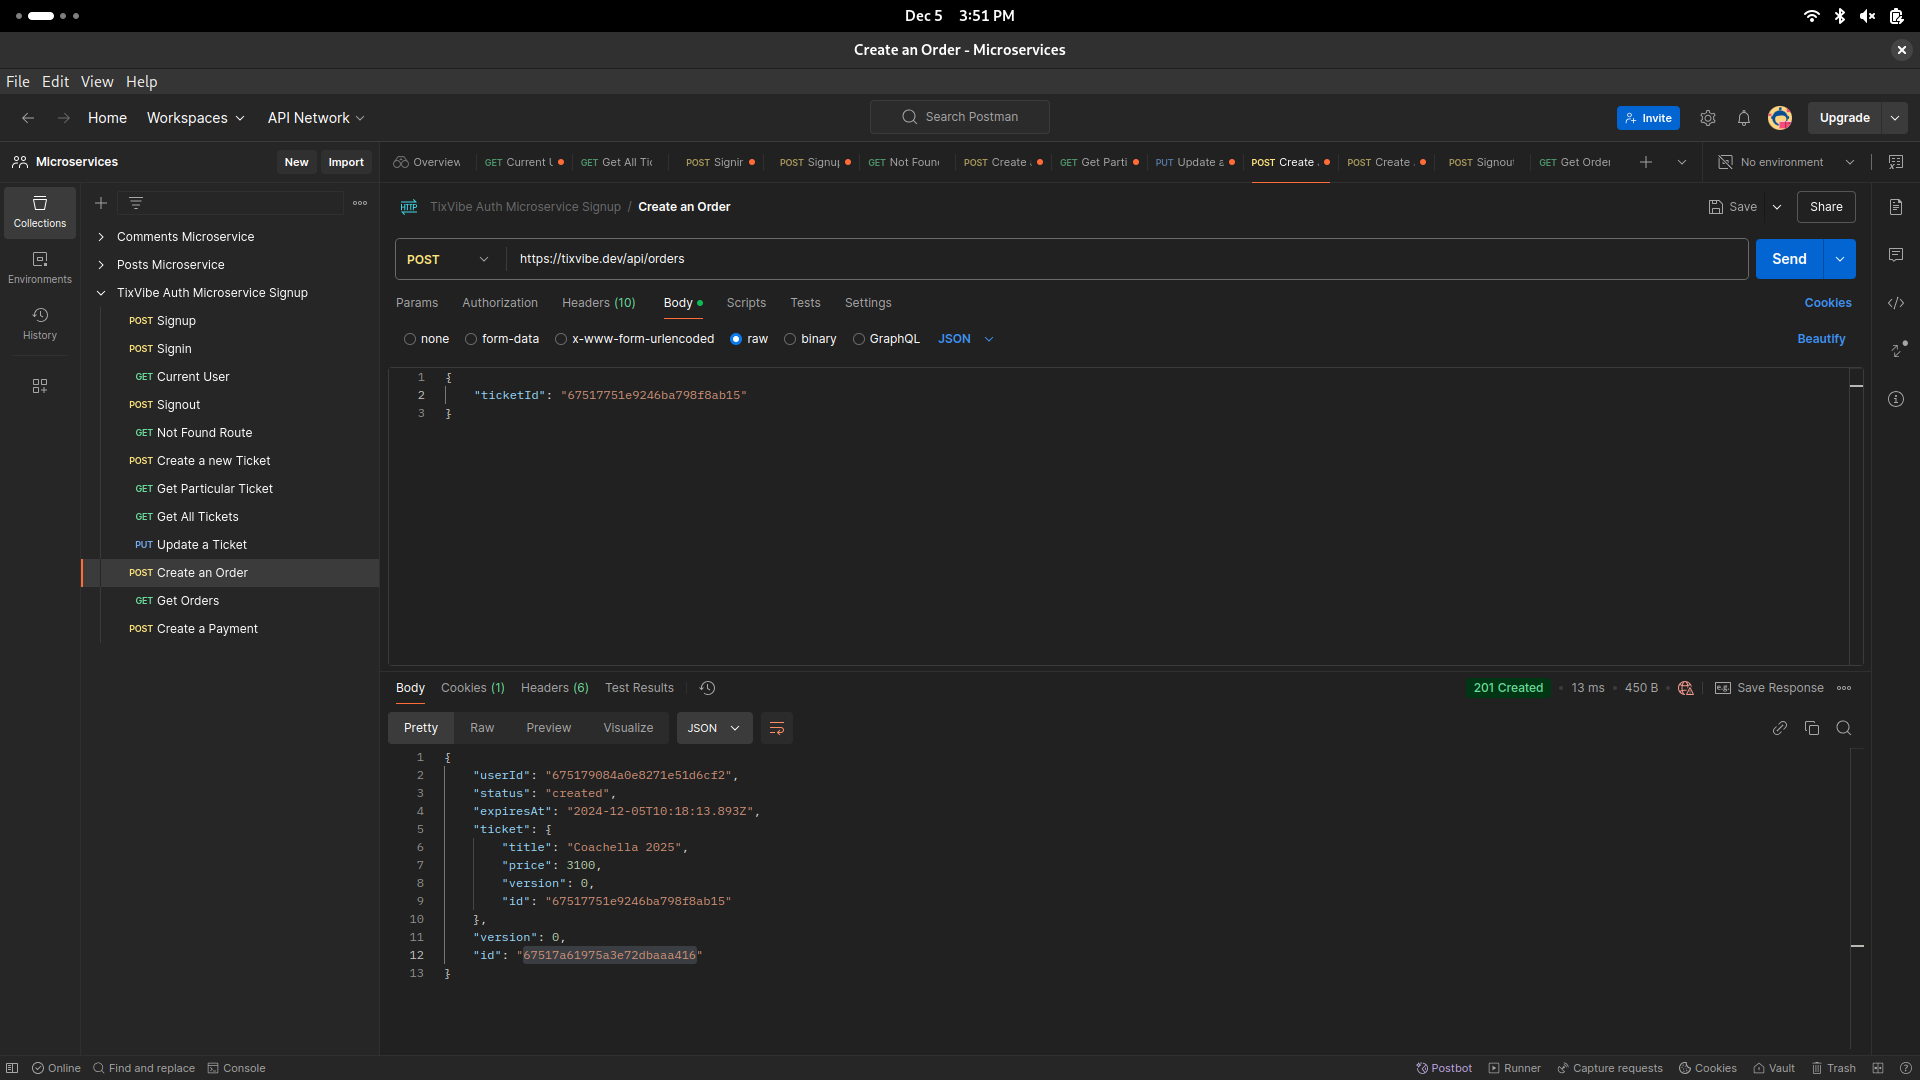Click the Copy response icon
Screen dimensions: 1920x1080
pyautogui.click(x=1812, y=728)
